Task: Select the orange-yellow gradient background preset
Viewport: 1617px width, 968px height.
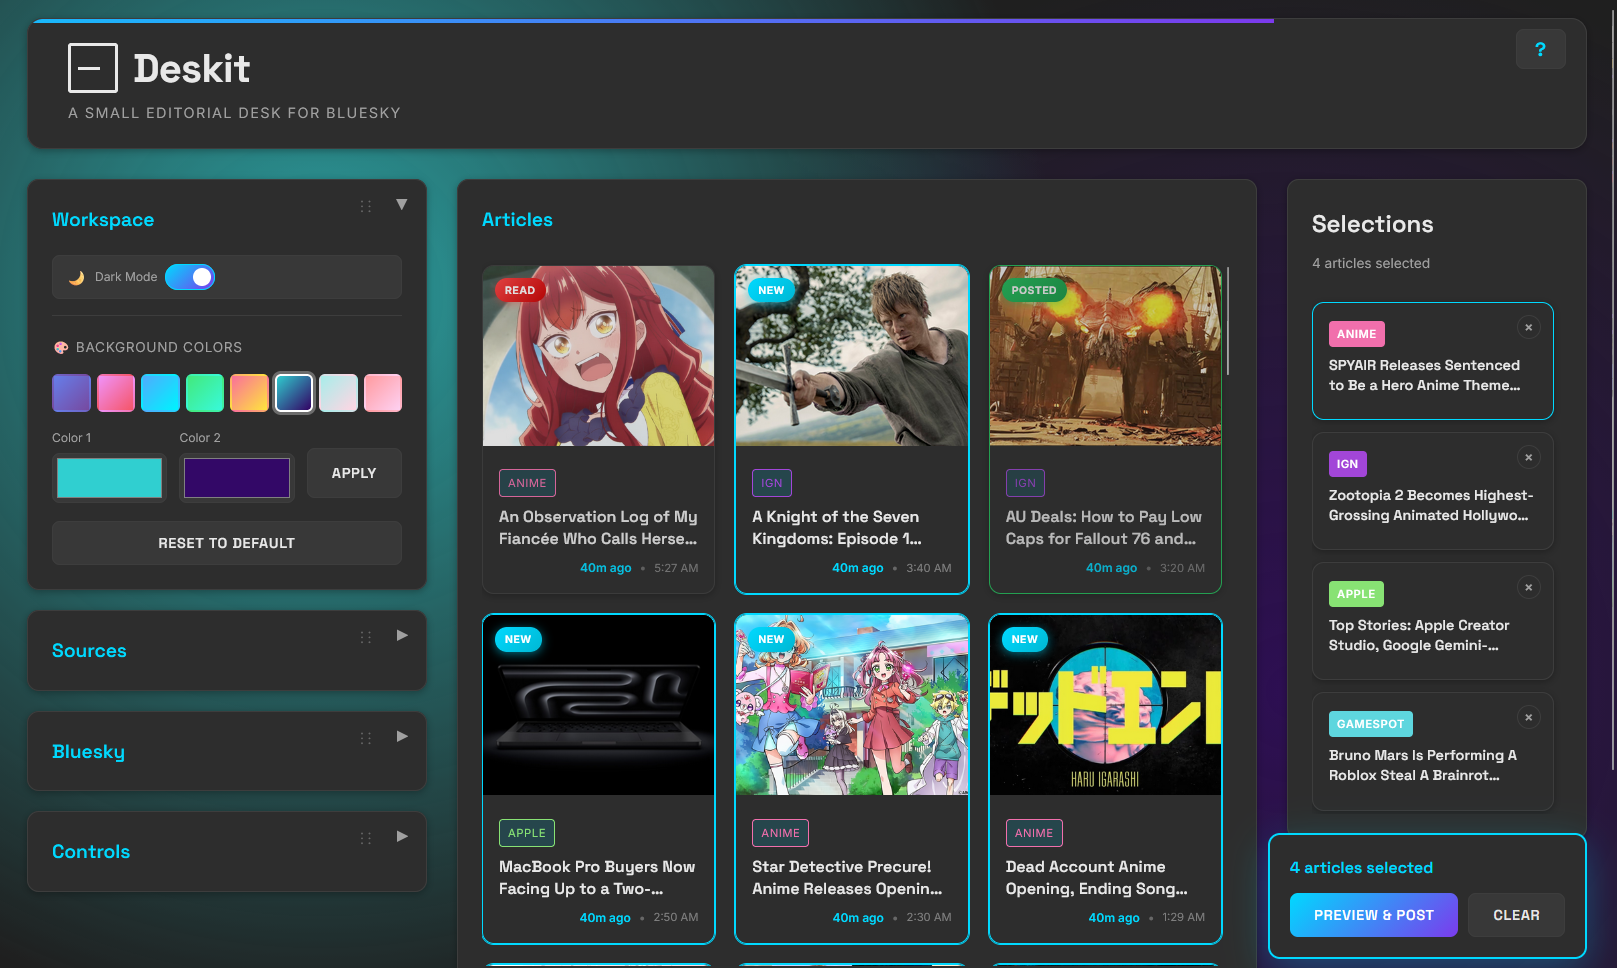Action: click(249, 393)
